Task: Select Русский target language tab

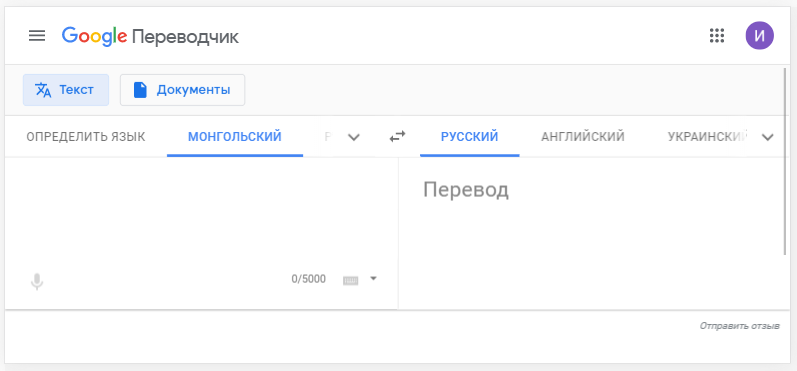Action: tap(470, 137)
